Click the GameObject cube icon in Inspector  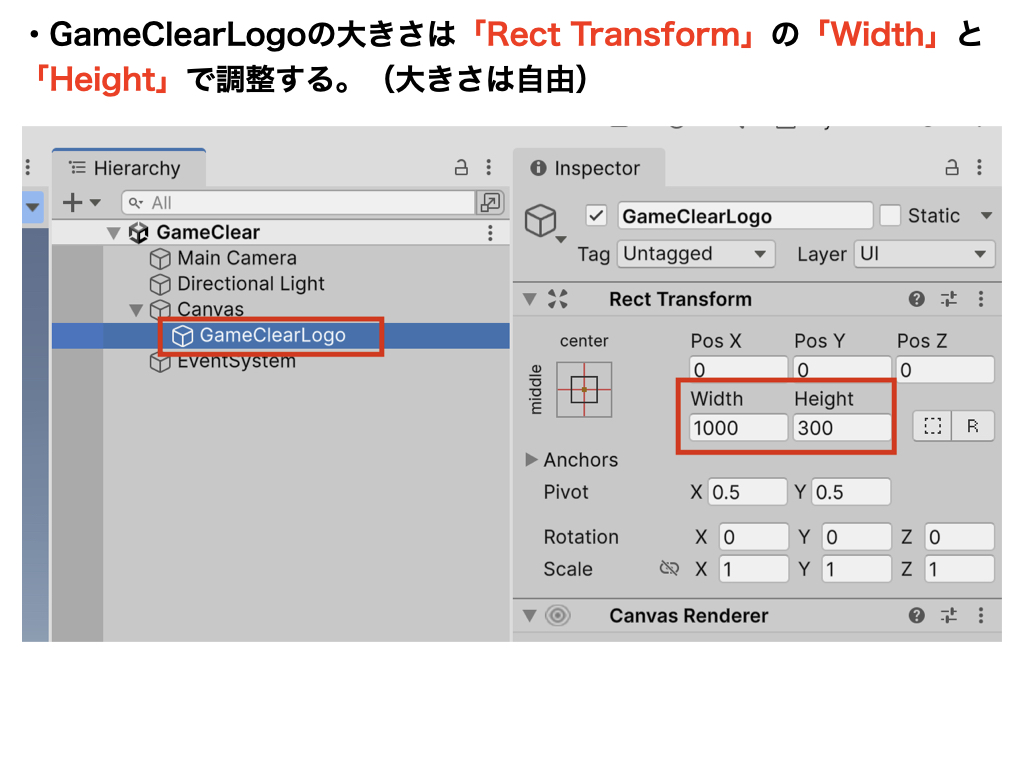point(541,220)
